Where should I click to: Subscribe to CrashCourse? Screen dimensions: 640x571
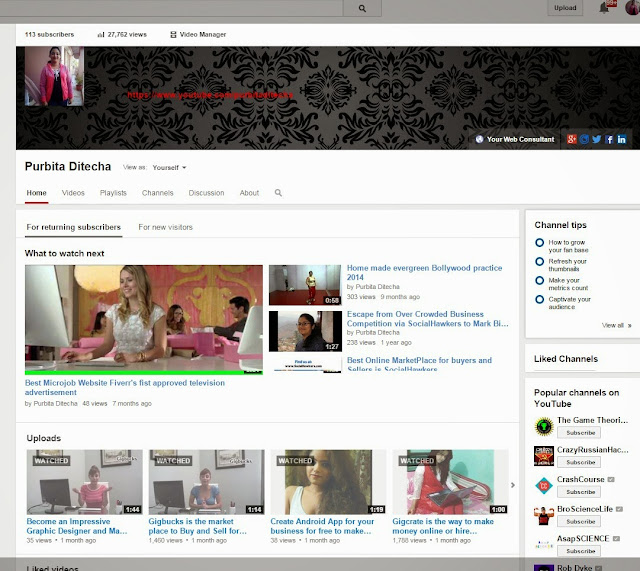click(x=580, y=492)
